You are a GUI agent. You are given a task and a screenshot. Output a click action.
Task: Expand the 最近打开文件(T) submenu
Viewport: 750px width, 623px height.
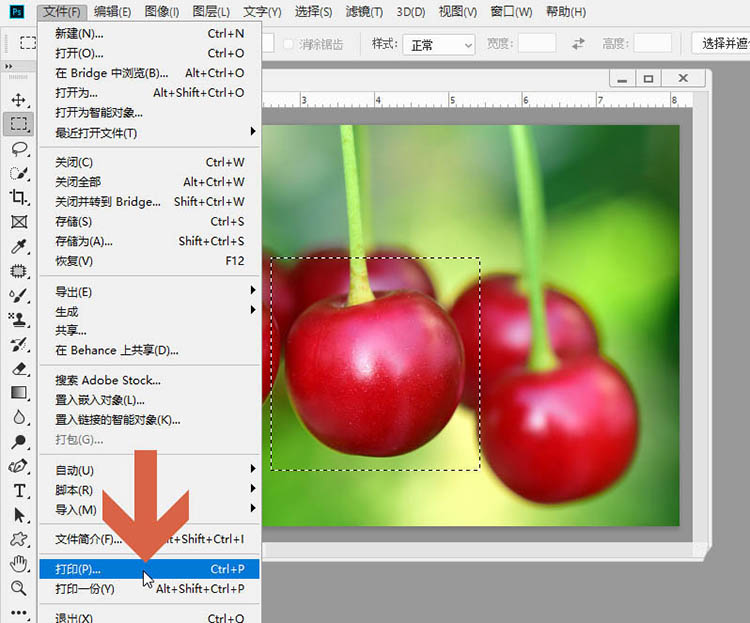pyautogui.click(x=150, y=133)
